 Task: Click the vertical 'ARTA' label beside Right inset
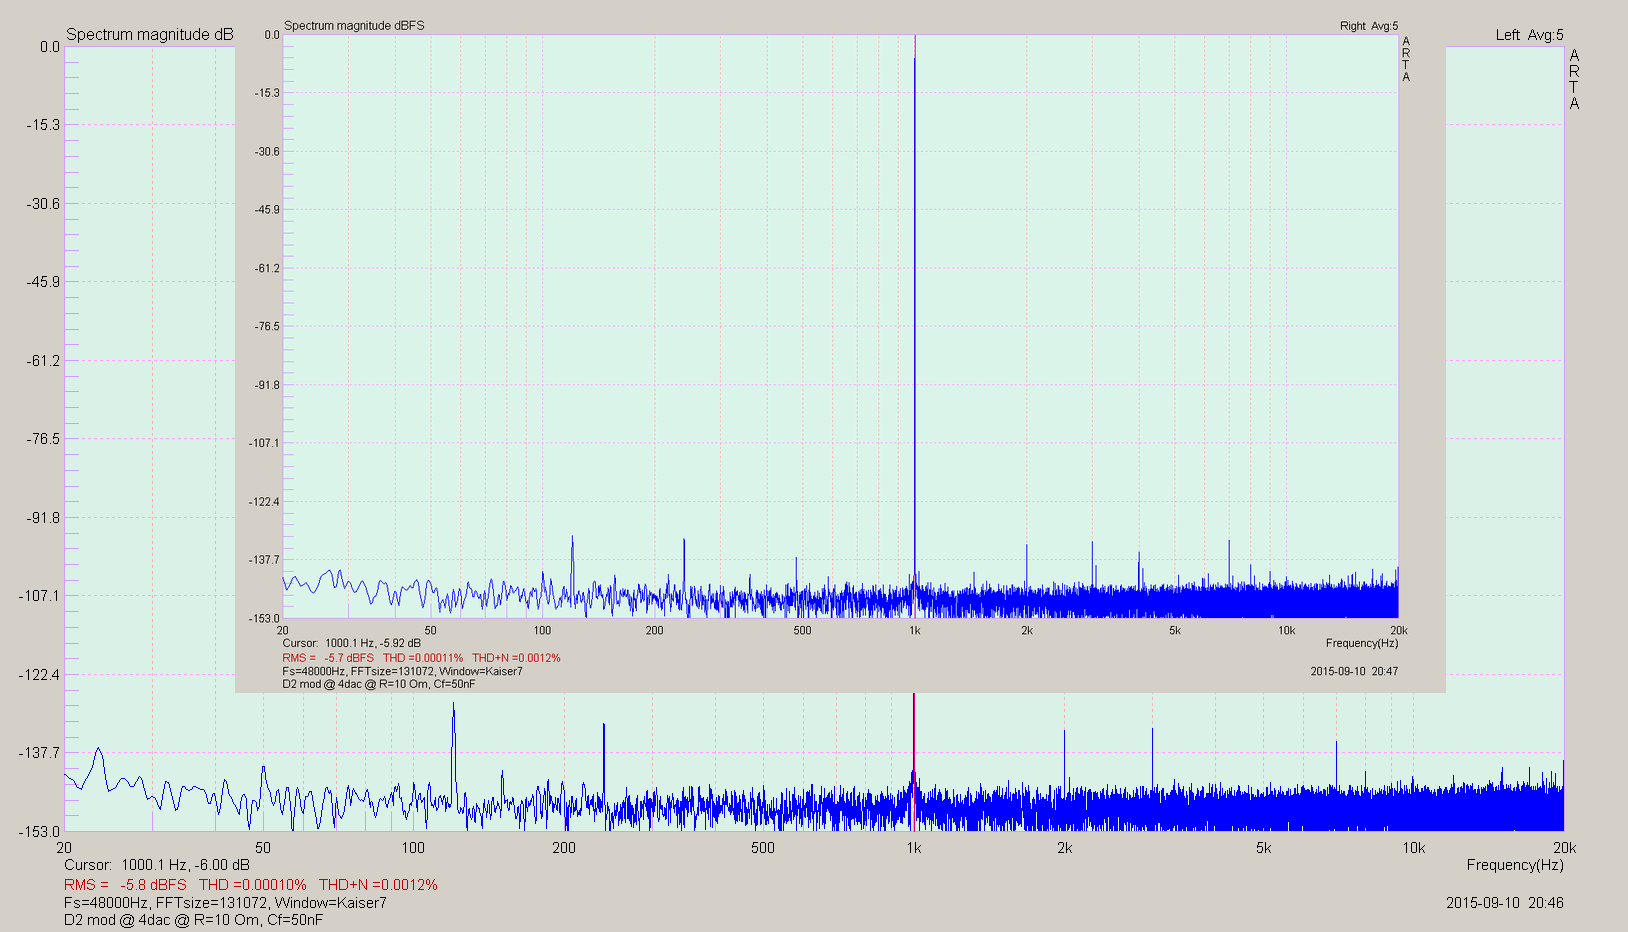click(x=1406, y=59)
